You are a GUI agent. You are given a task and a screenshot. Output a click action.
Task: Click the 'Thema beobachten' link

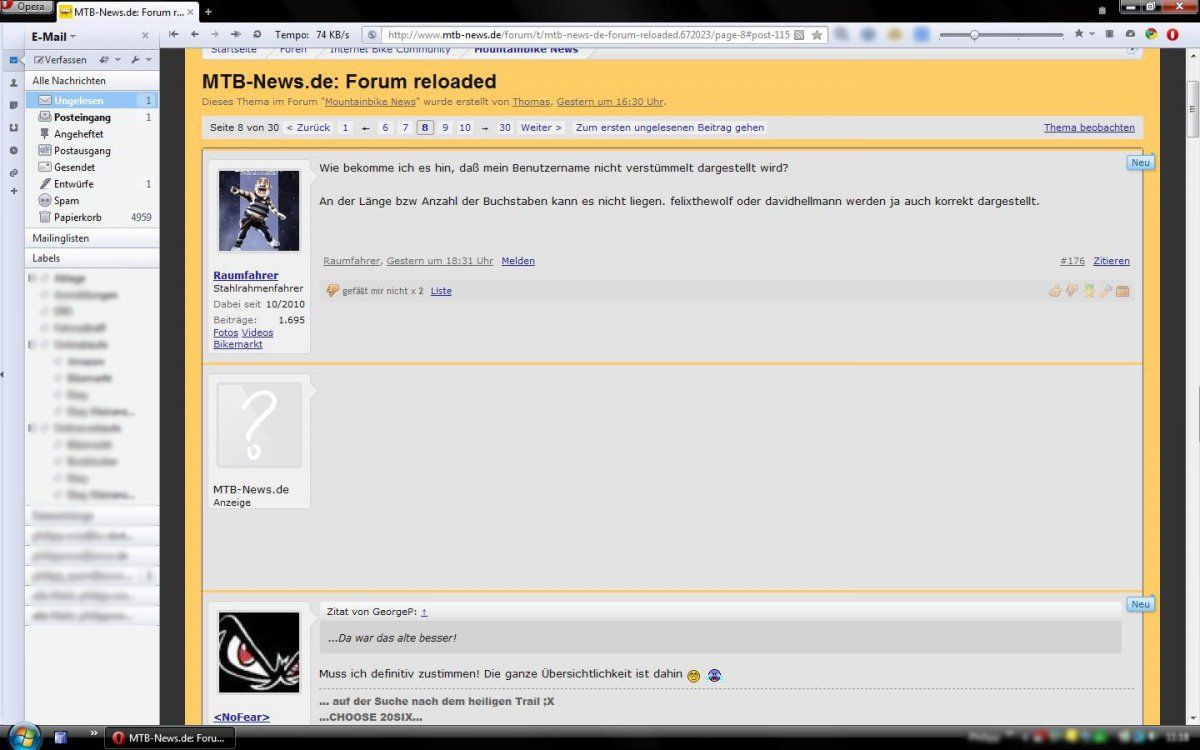click(1089, 128)
